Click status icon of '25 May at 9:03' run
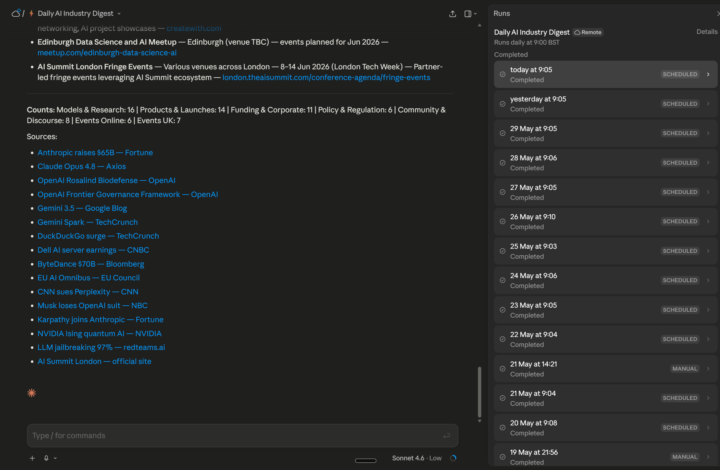The width and height of the screenshot is (720, 470). [x=502, y=251]
